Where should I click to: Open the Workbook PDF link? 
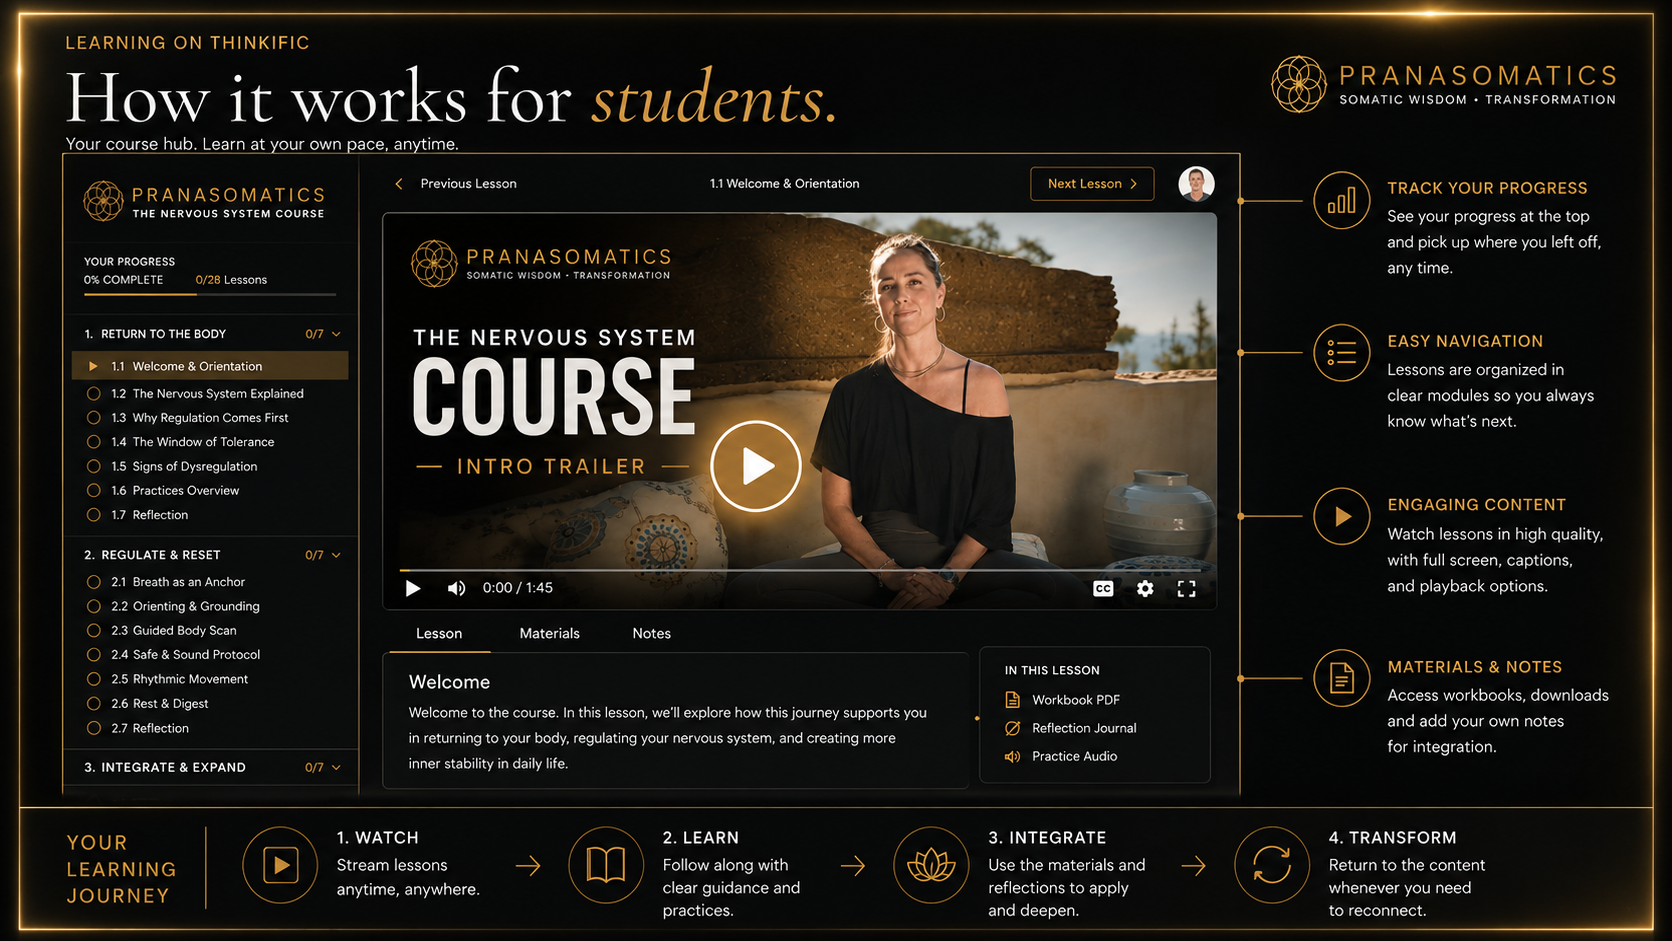1076,700
